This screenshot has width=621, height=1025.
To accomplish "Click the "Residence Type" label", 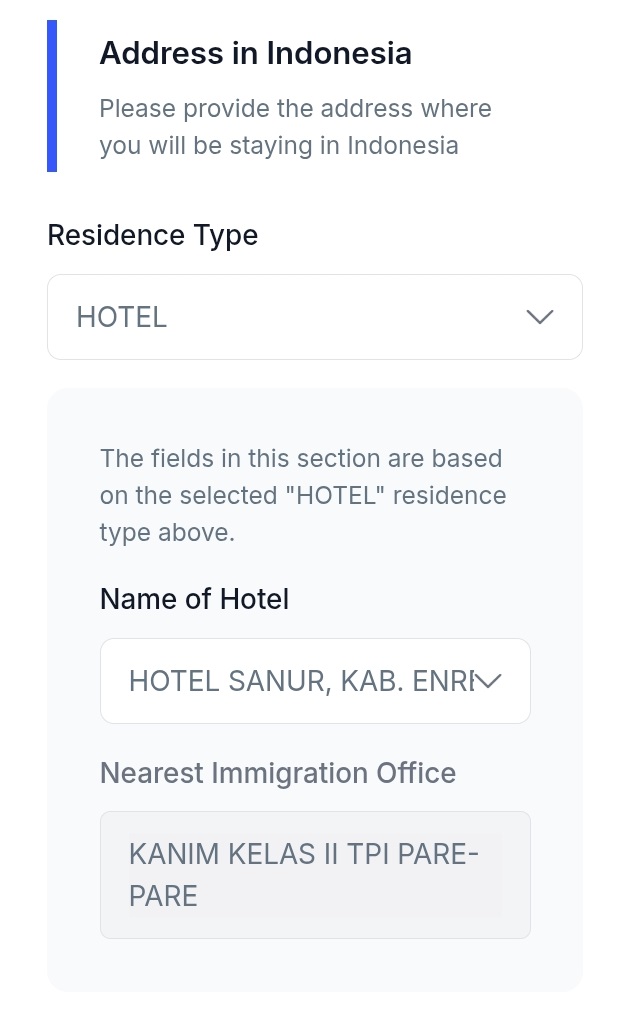I will point(152,235).
